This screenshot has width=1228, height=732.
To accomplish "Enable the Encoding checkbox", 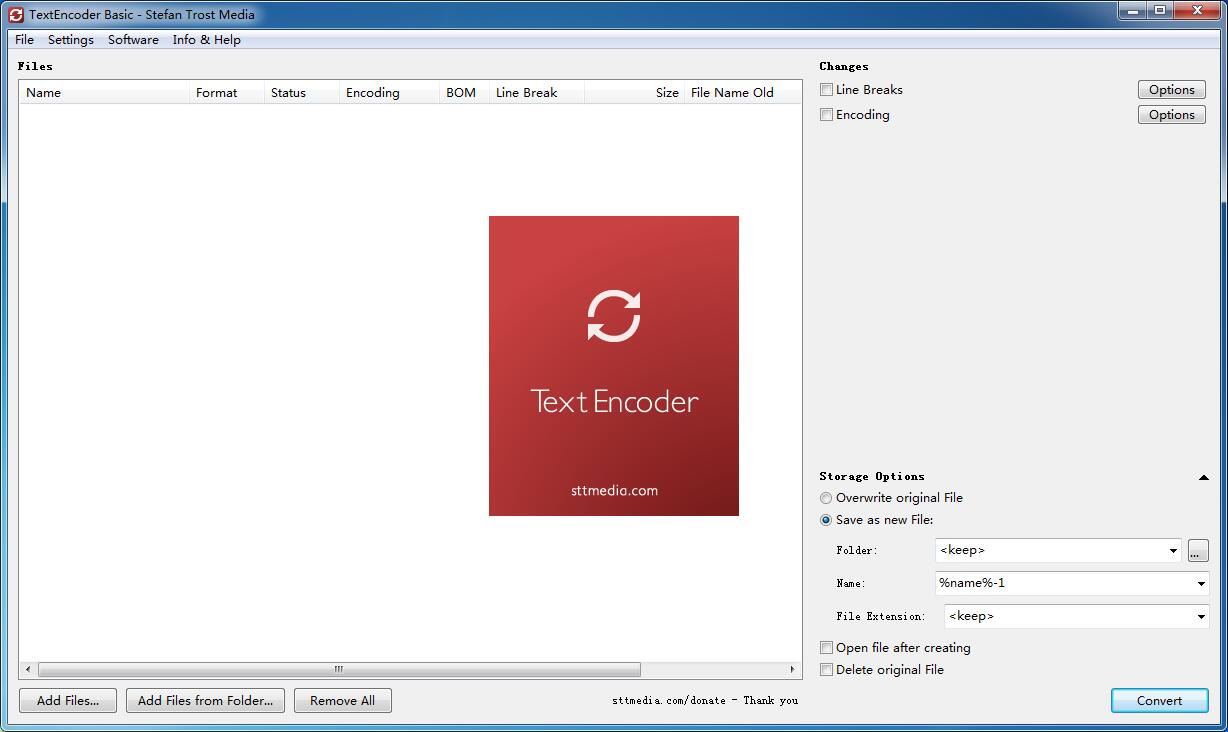I will (x=826, y=115).
